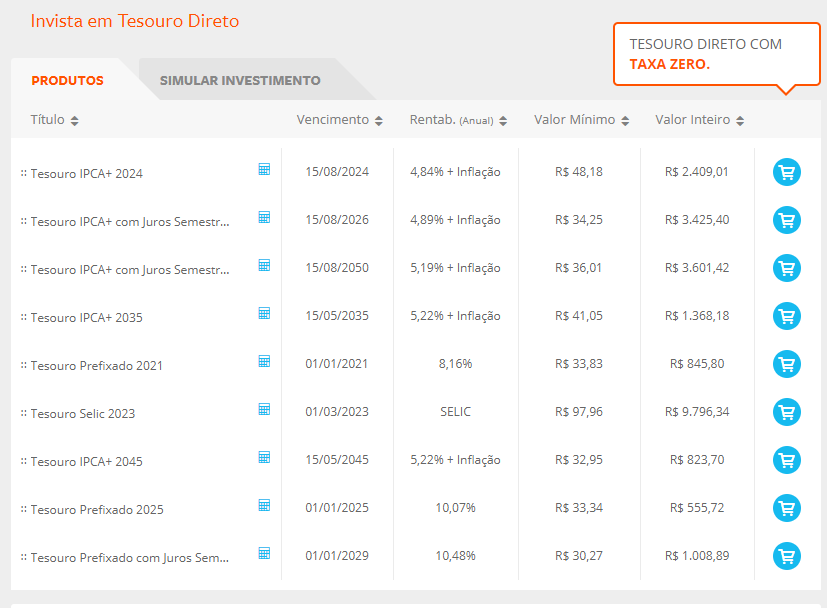Open Tesouro Prefixado 2021 title link
The image size is (827, 608).
coord(96,366)
